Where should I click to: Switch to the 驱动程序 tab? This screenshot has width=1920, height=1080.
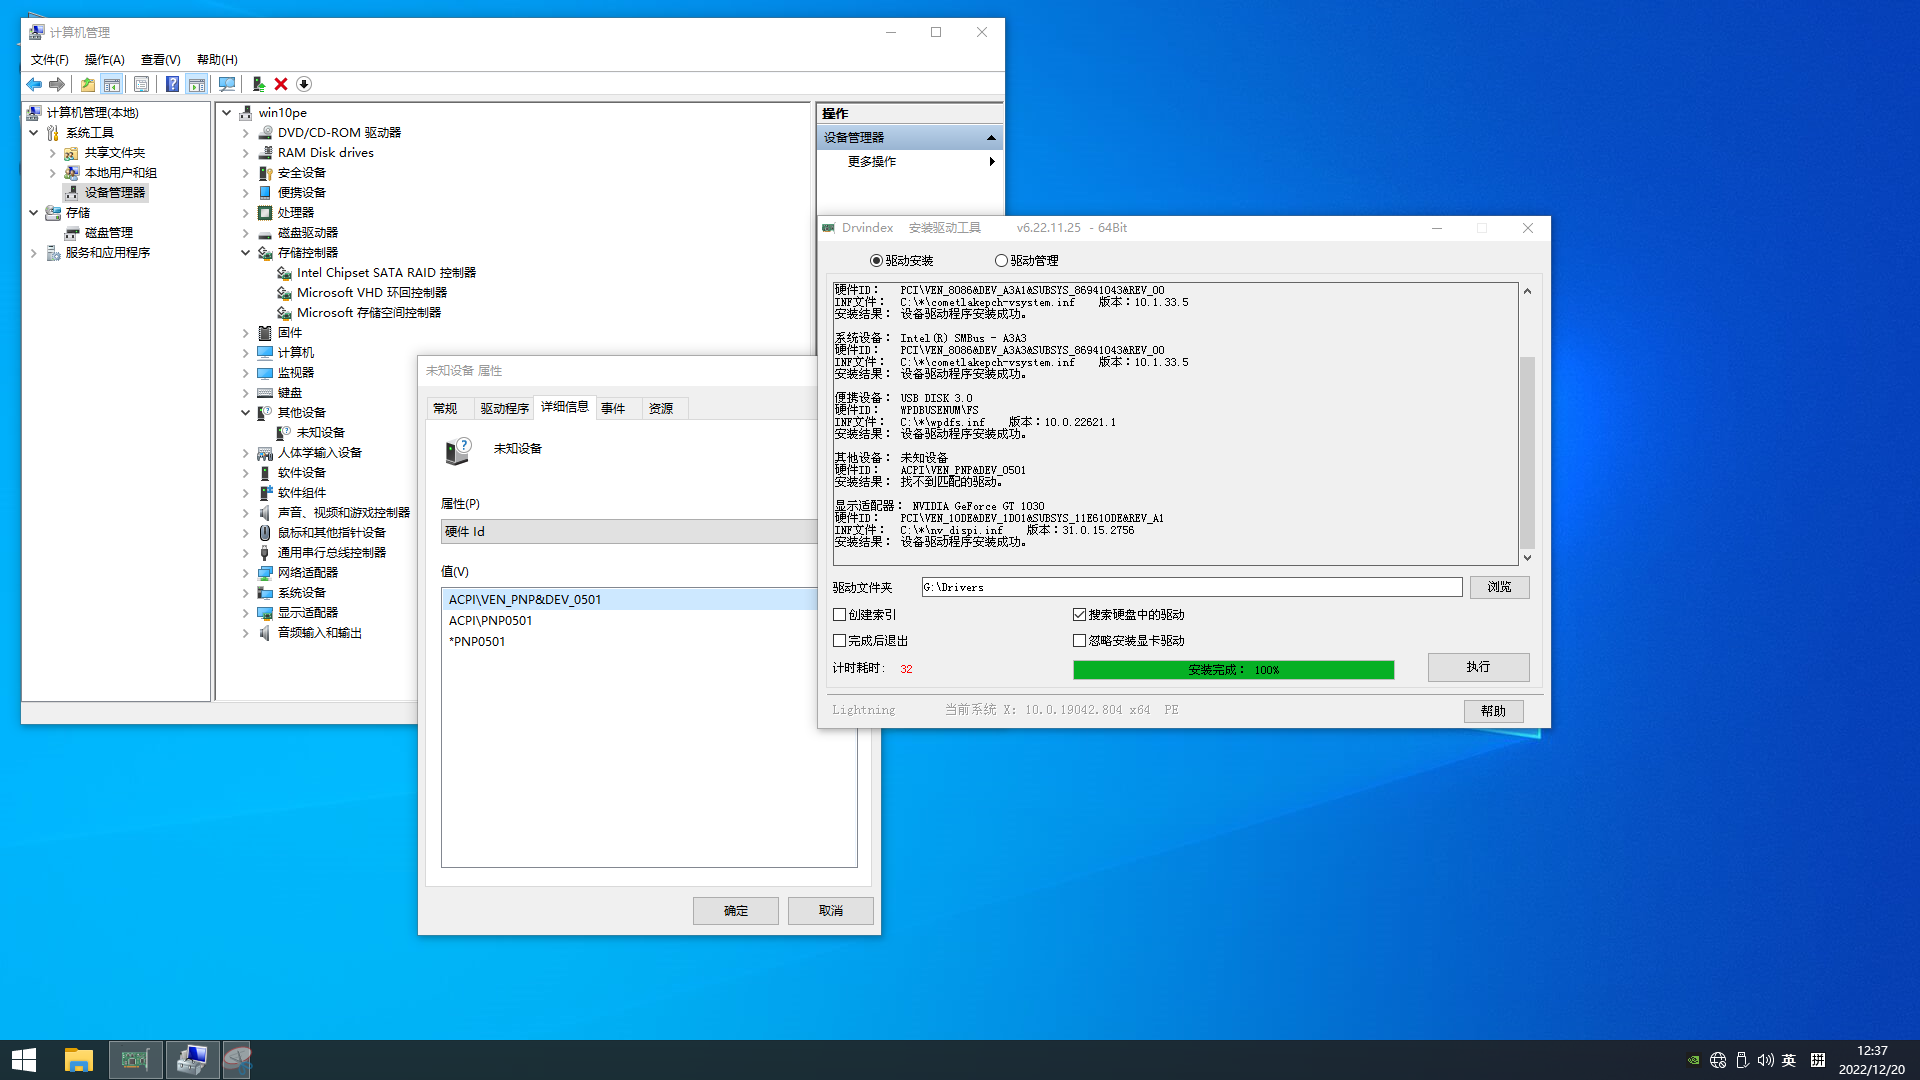tap(505, 409)
